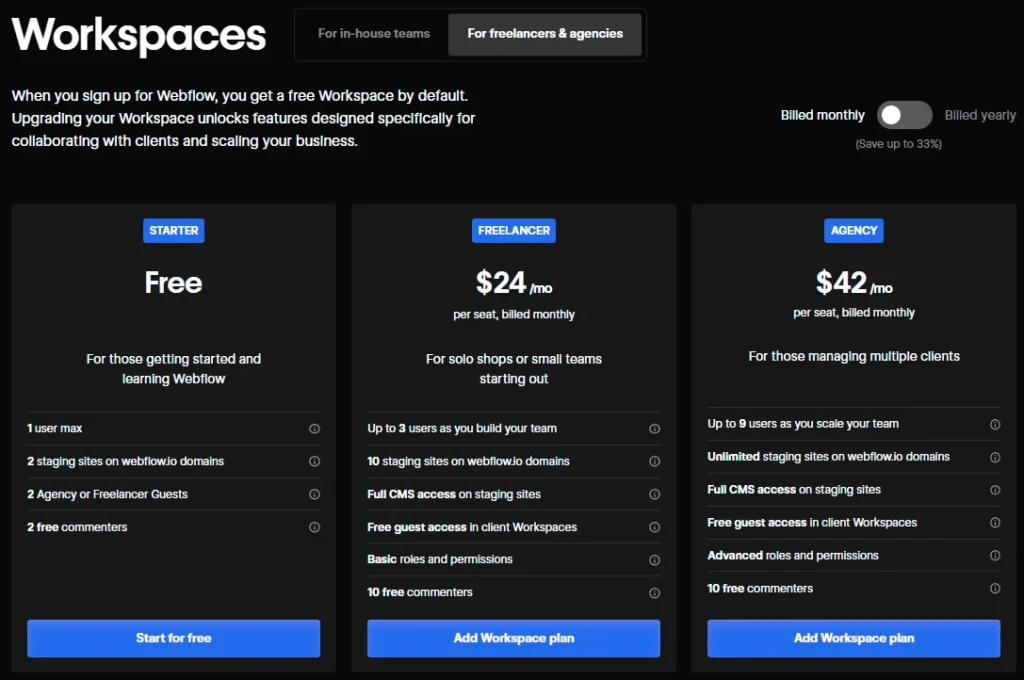This screenshot has height=680, width=1024.
Task: Toggle billing switch between monthly and yearly
Action: tap(904, 115)
